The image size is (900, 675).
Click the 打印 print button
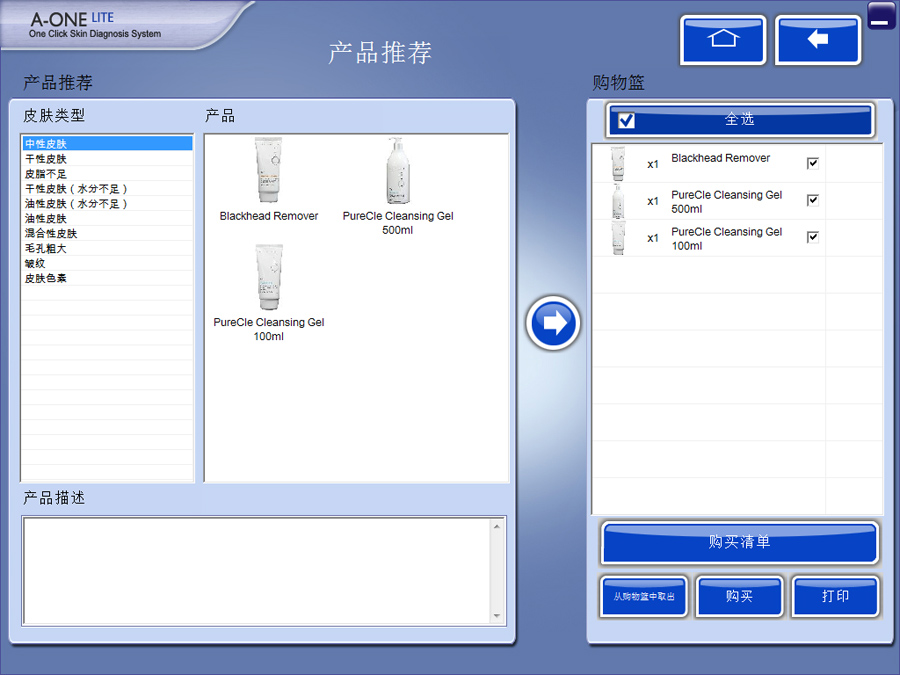pyautogui.click(x=835, y=597)
